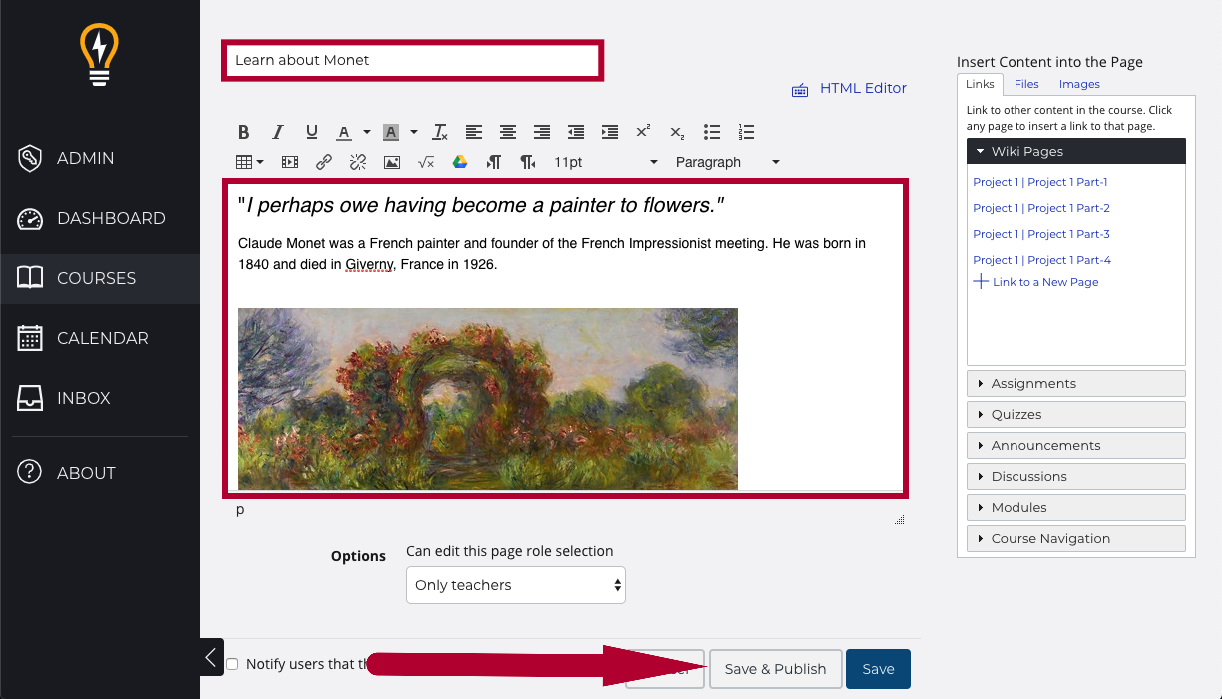1222x699 pixels.
Task: Insert link to Project 1 Part-3
Action: tap(1041, 234)
